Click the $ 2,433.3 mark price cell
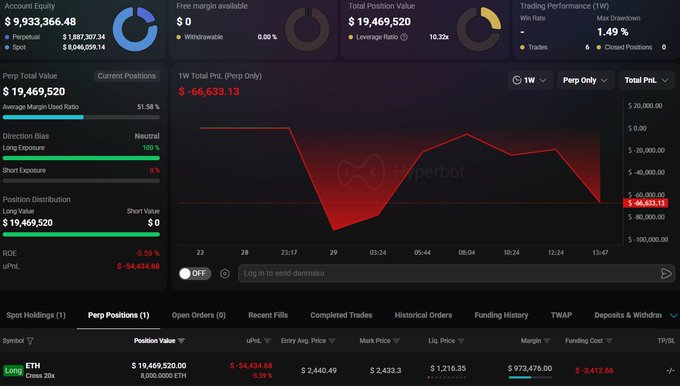The height and width of the screenshot is (386, 680). (386, 370)
